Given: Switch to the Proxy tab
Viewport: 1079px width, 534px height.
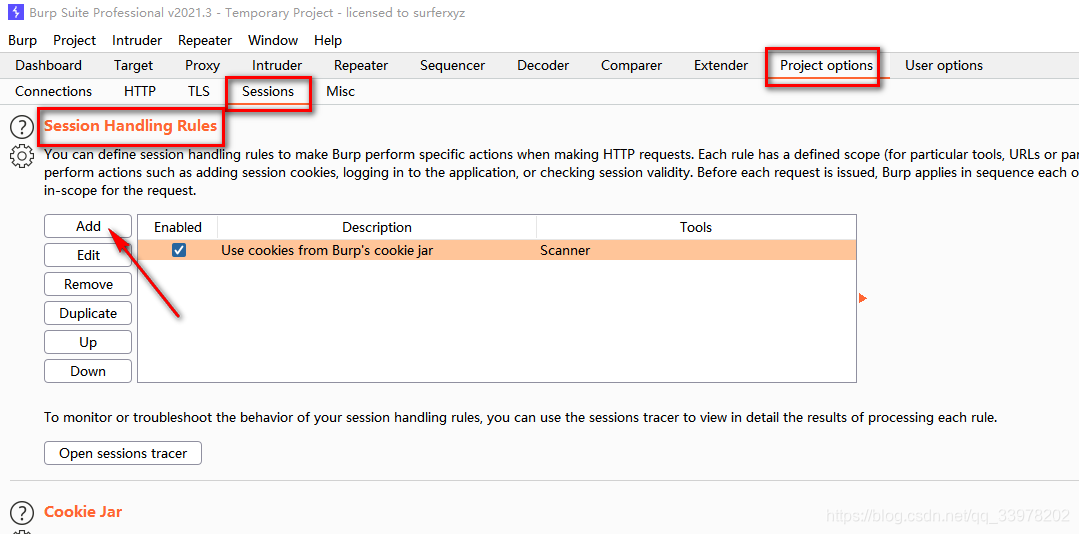Looking at the screenshot, I should point(203,65).
